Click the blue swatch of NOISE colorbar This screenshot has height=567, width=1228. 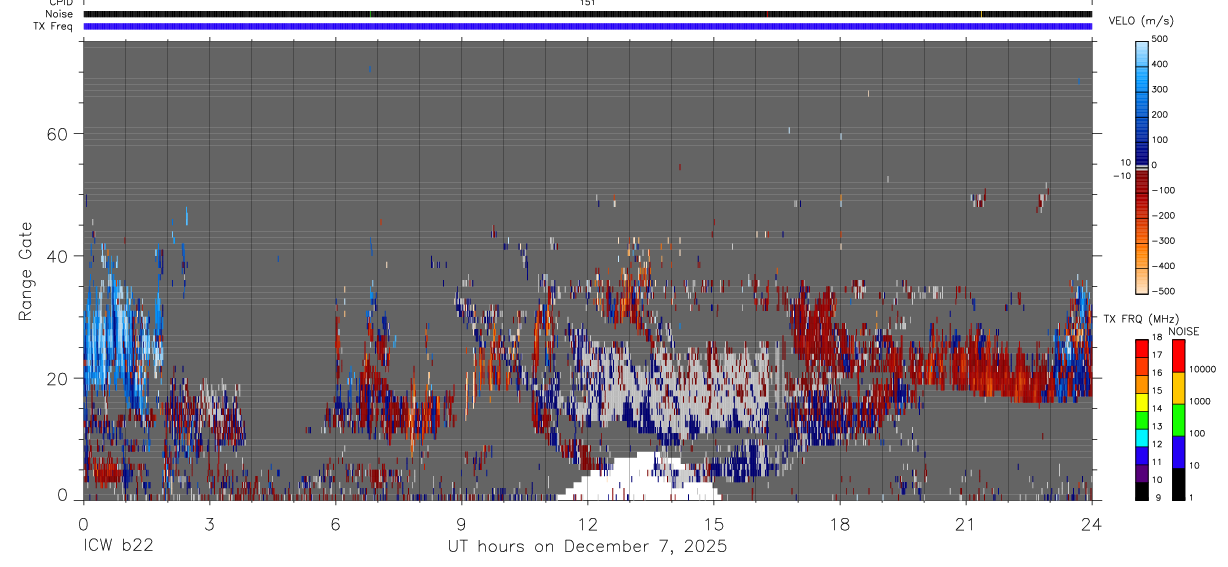[x=1180, y=452]
